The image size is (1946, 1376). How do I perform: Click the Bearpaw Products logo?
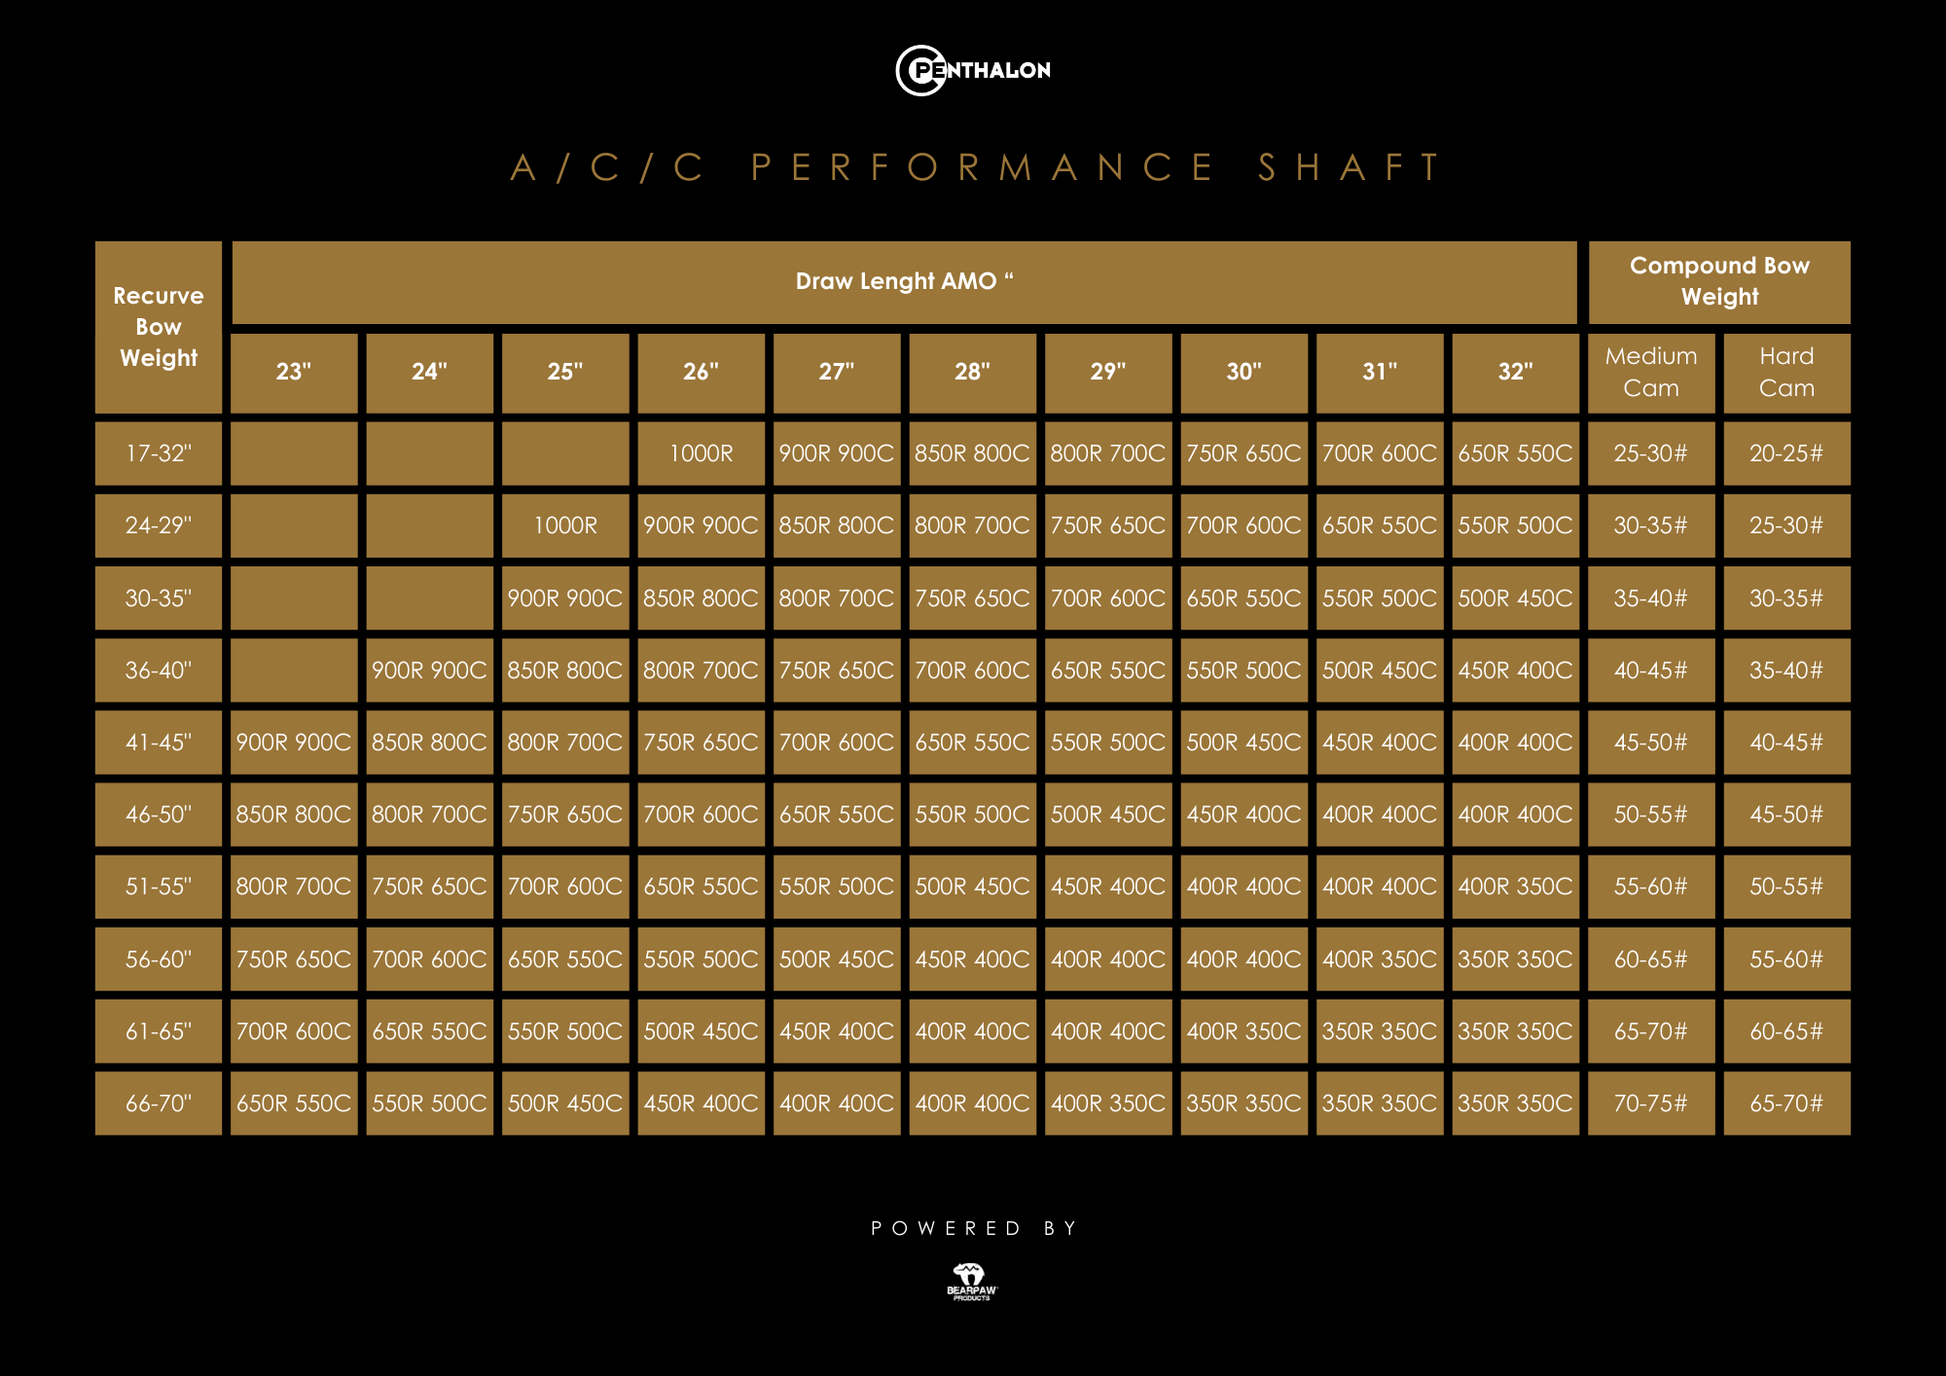click(x=971, y=1281)
